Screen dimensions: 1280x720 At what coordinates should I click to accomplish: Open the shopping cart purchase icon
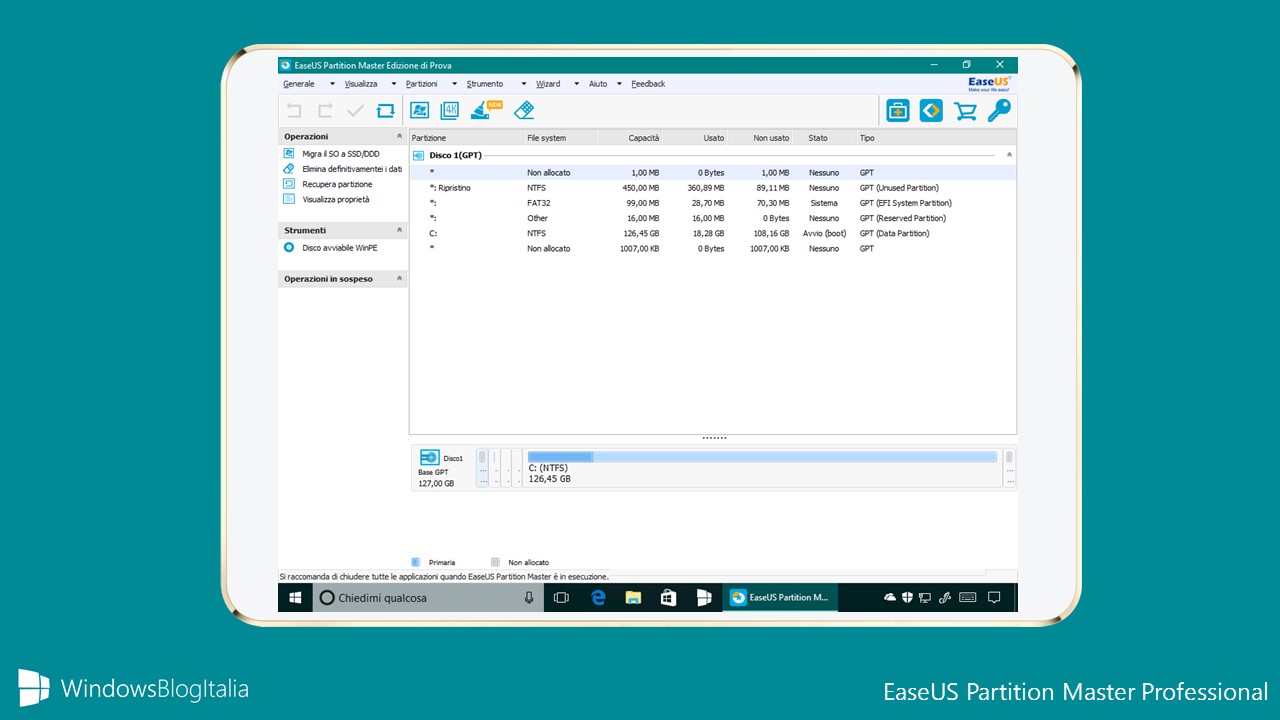click(965, 111)
